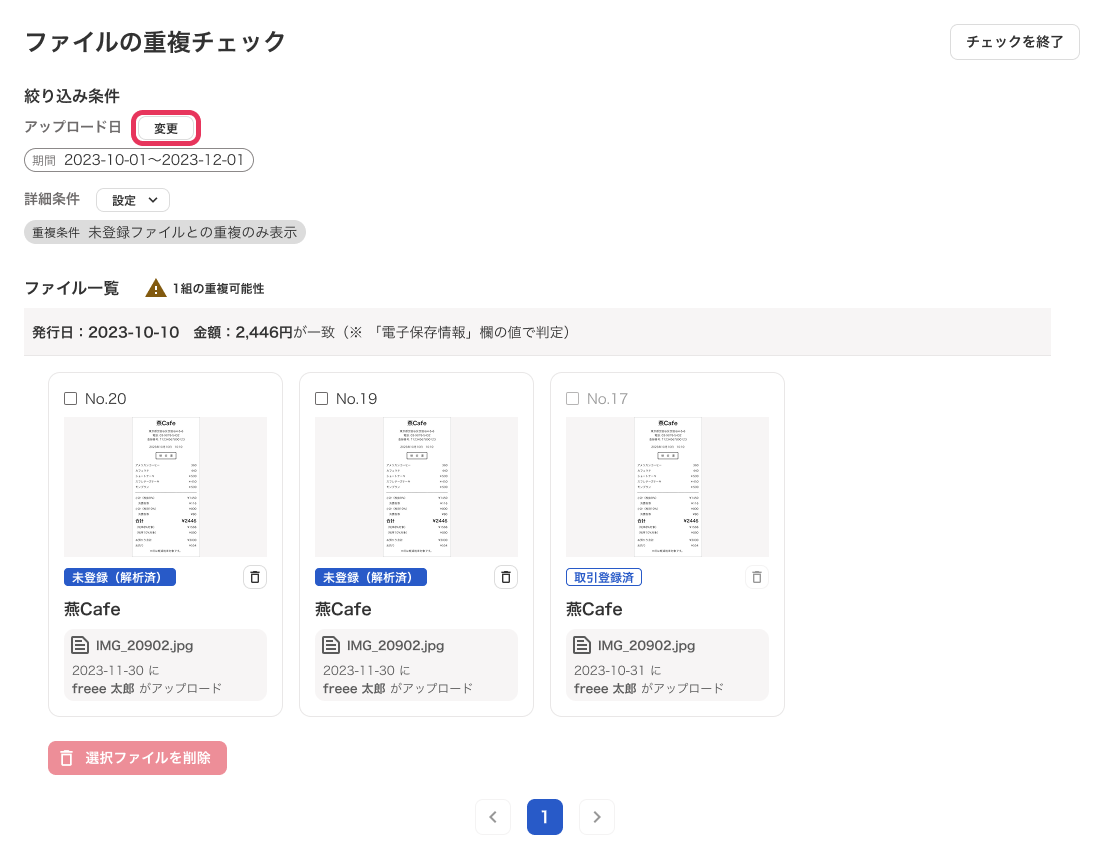Screen dimensions: 1104x859
Task: Click 燕Cafe title on No.17 card
Action: coord(594,609)
